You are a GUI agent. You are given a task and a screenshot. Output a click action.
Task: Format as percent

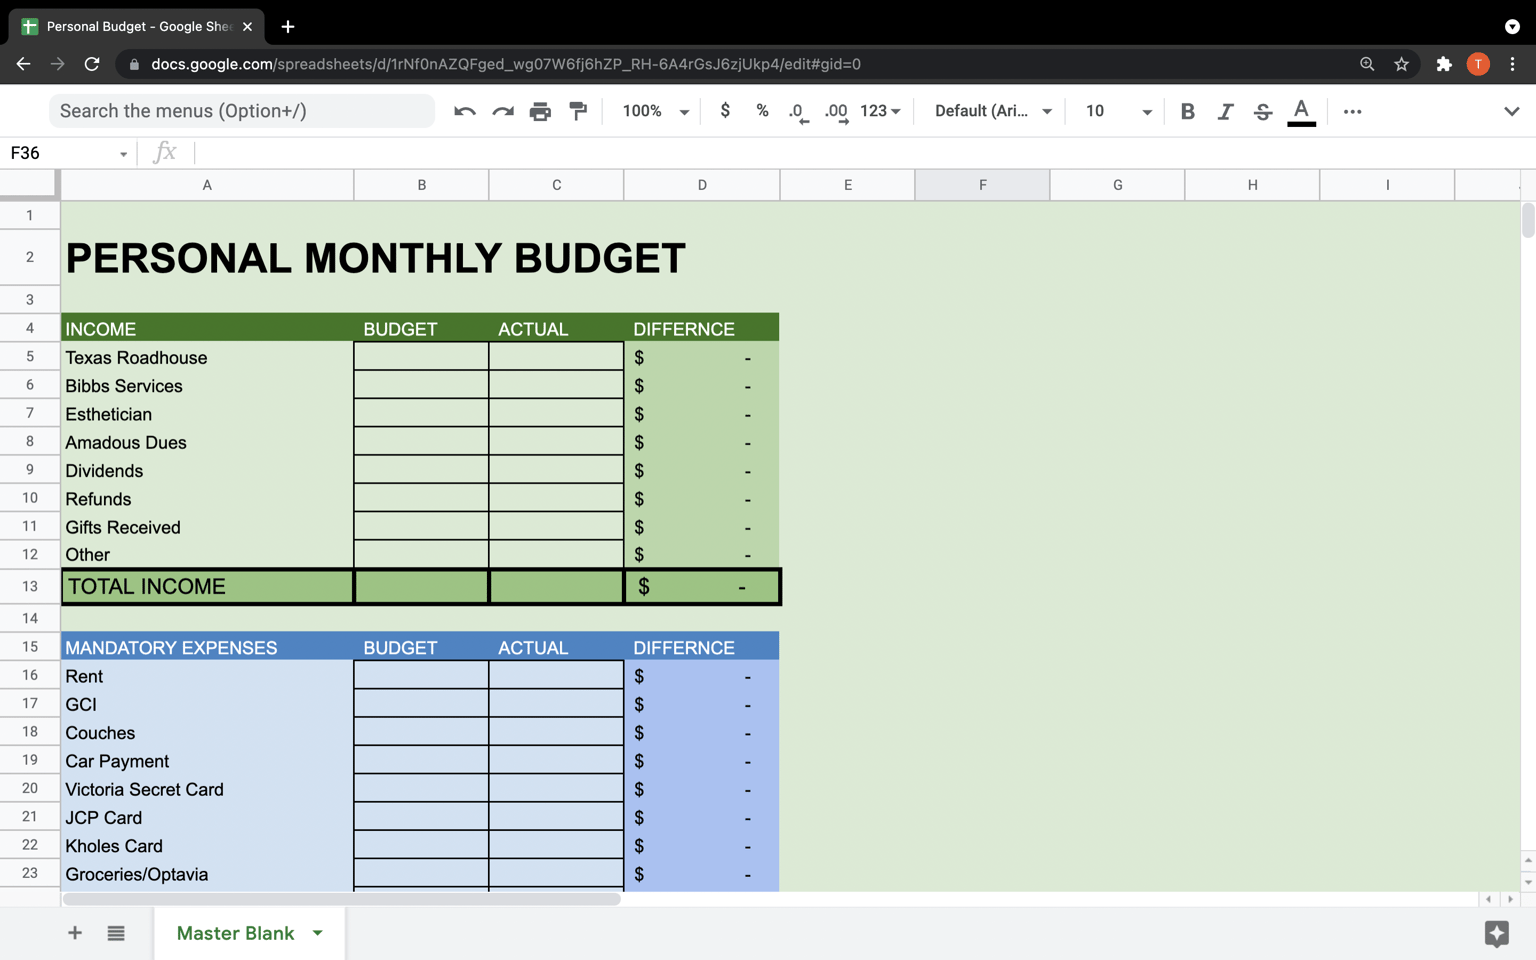(762, 111)
